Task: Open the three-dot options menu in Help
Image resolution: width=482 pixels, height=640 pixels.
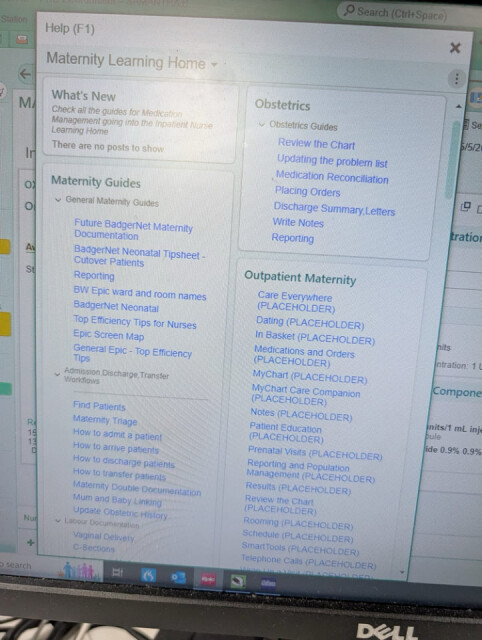Action: click(457, 78)
